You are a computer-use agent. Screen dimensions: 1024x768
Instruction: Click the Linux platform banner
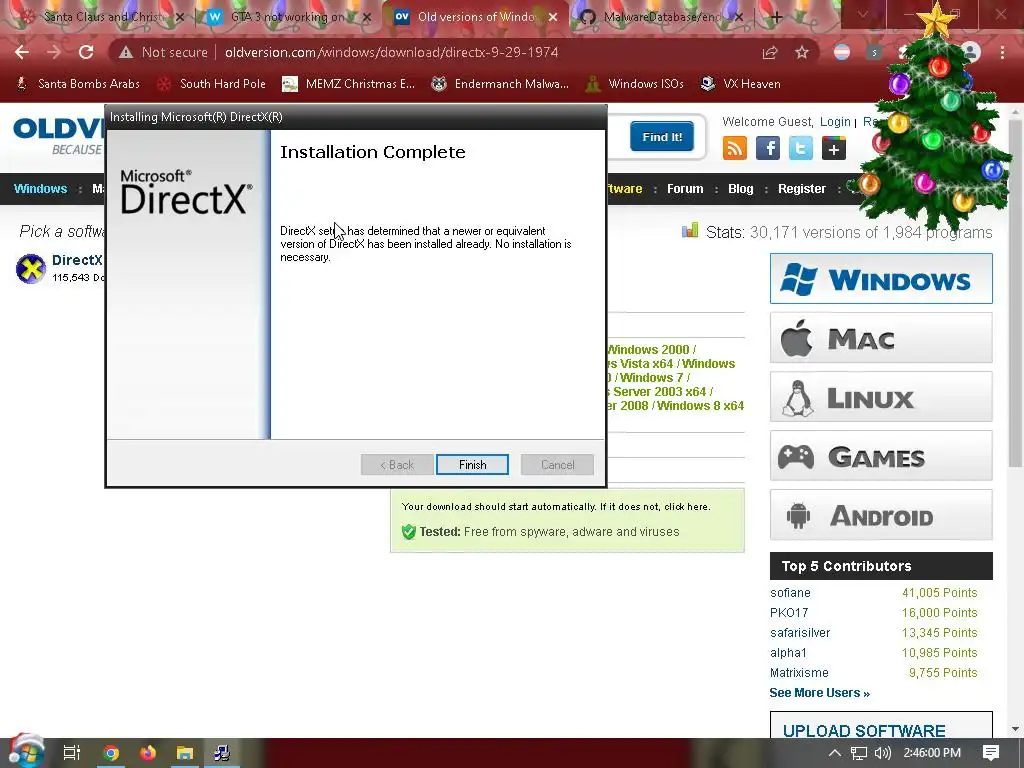pos(881,396)
